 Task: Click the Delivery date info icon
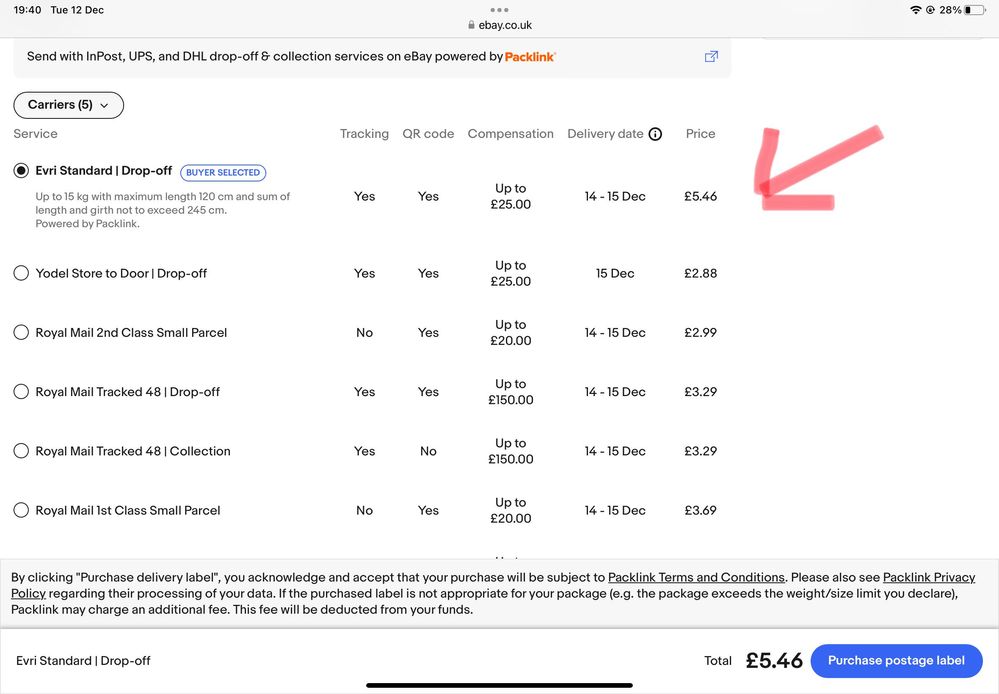[x=655, y=134]
